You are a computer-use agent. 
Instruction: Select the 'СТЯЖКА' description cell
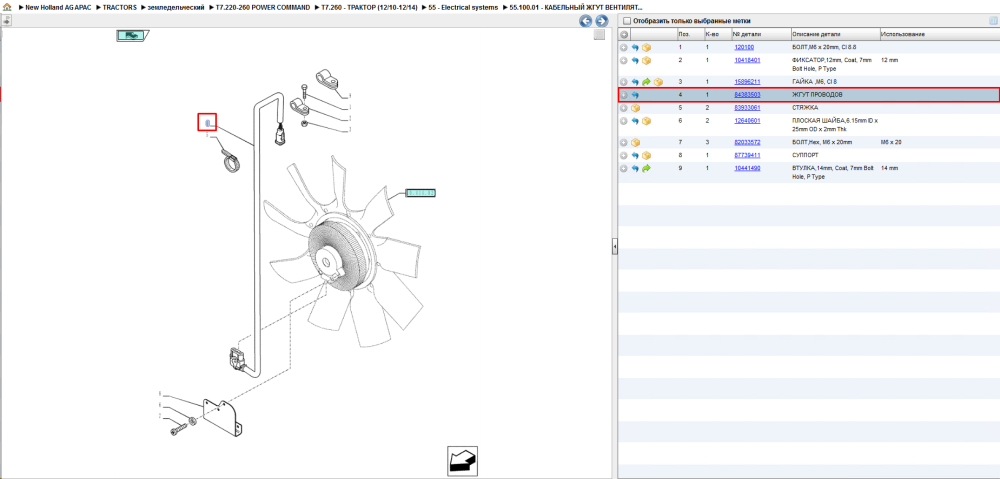pos(803,108)
